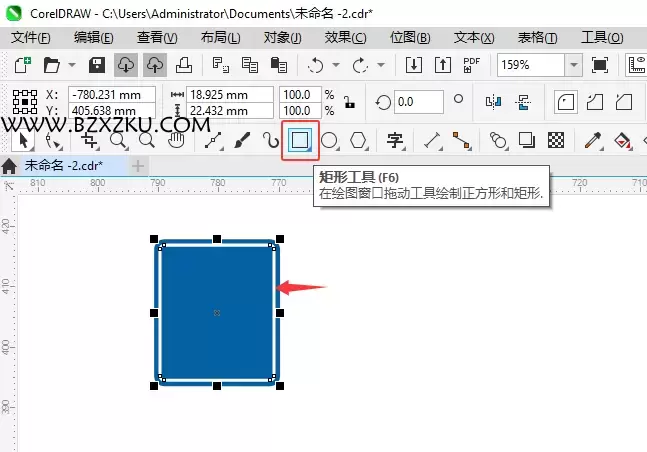This screenshot has width=647, height=452.
Task: Print the document
Action: click(184, 65)
